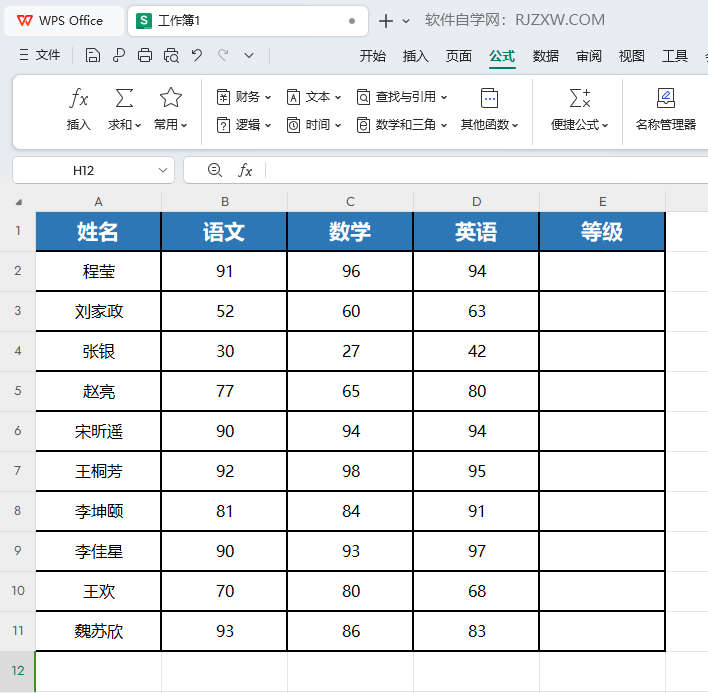Switch to the 审阅 ribbon tab
708x693 pixels.
tap(588, 56)
